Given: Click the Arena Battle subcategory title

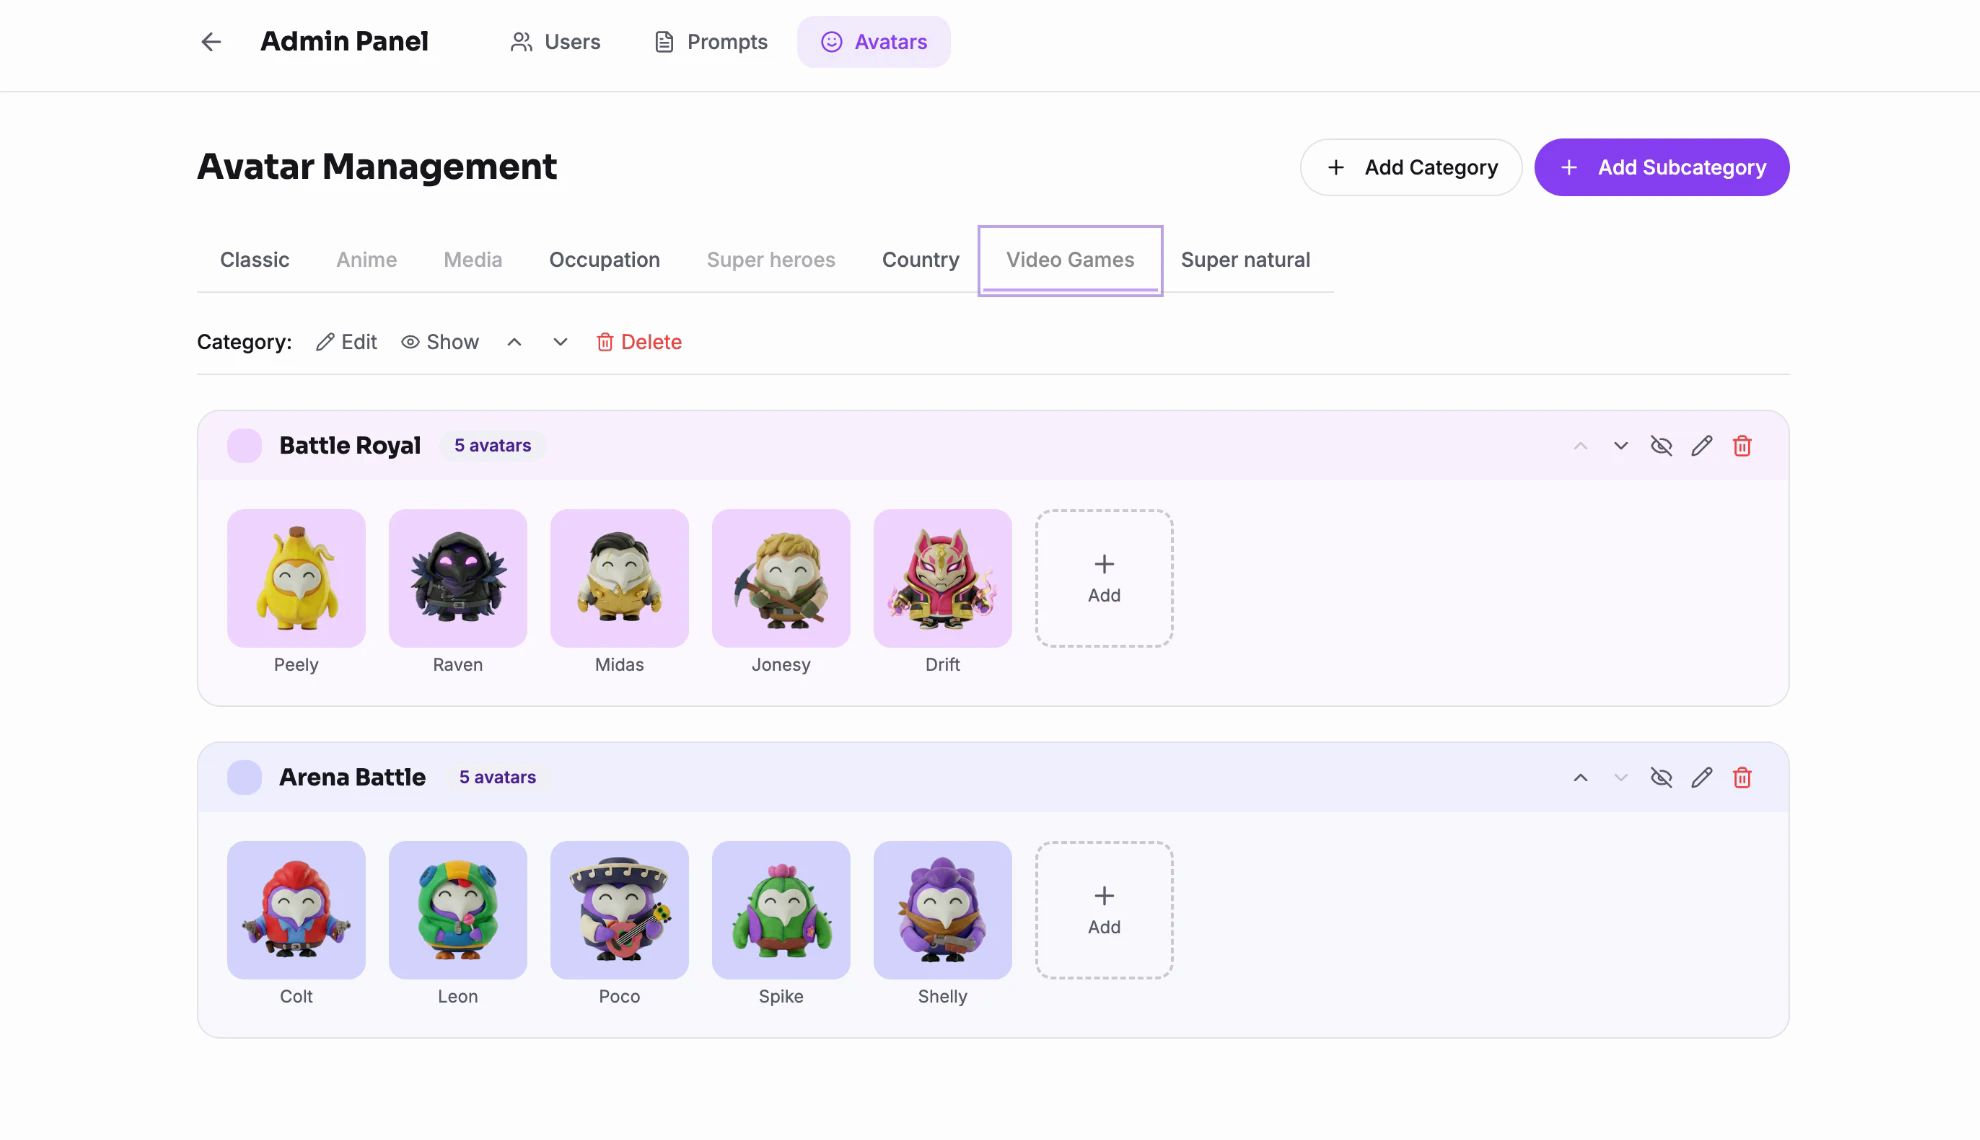Looking at the screenshot, I should click(x=352, y=778).
